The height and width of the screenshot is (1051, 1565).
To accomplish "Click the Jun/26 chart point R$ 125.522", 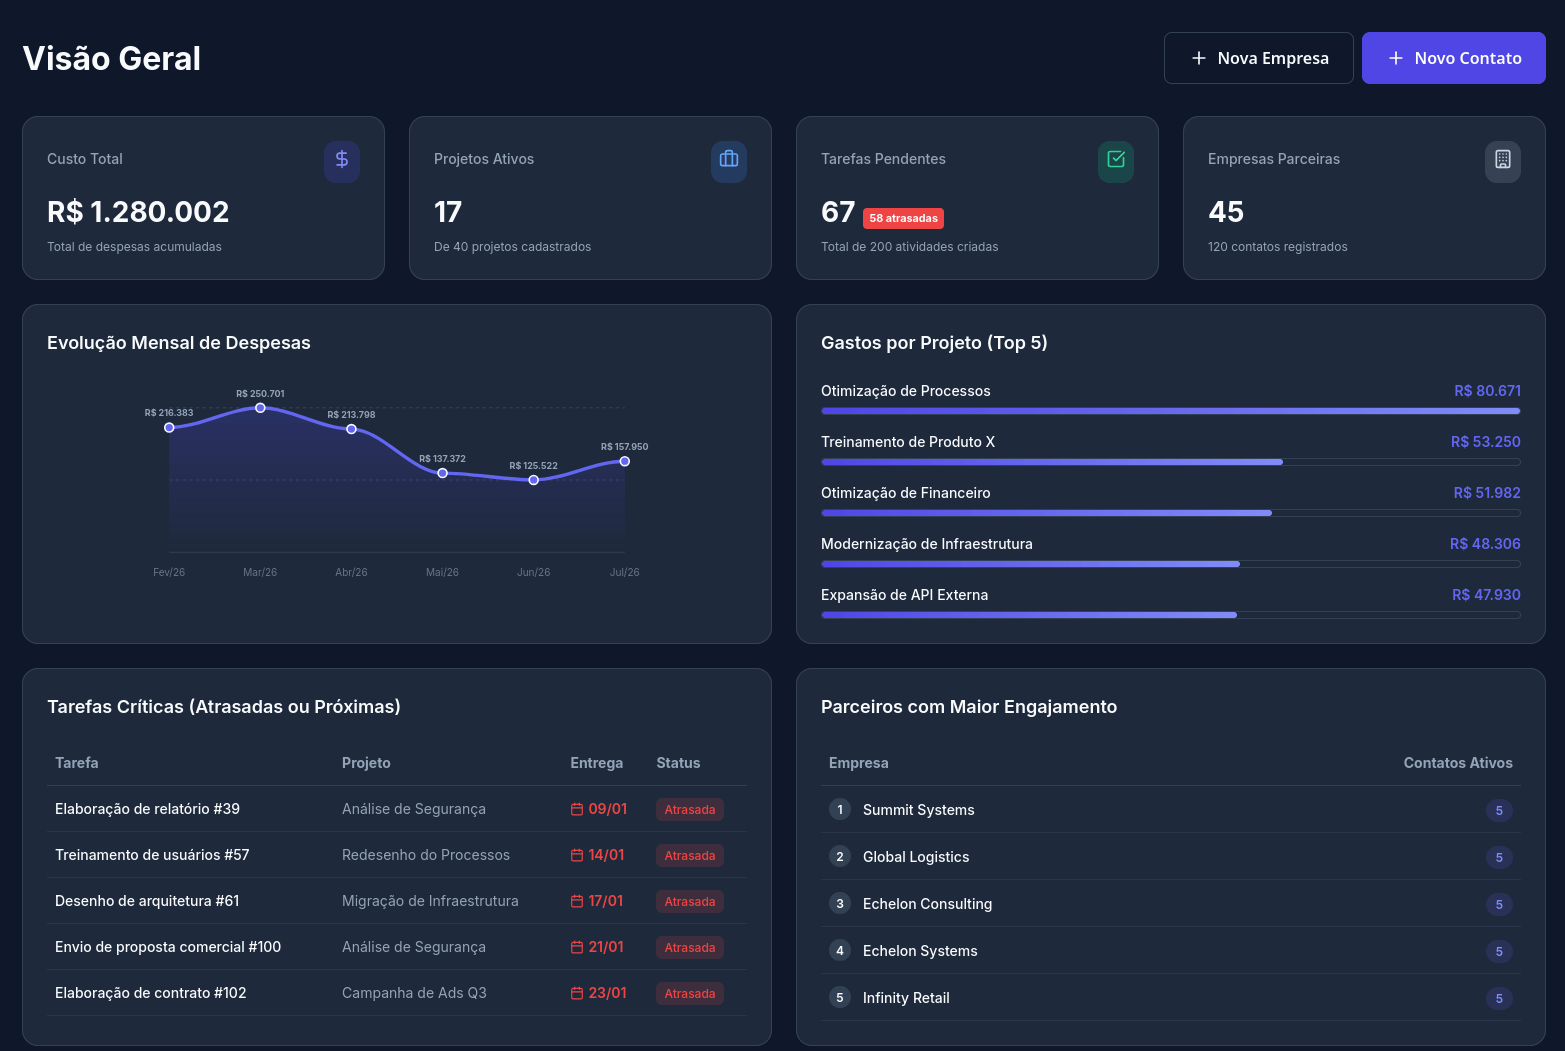I will (x=533, y=480).
